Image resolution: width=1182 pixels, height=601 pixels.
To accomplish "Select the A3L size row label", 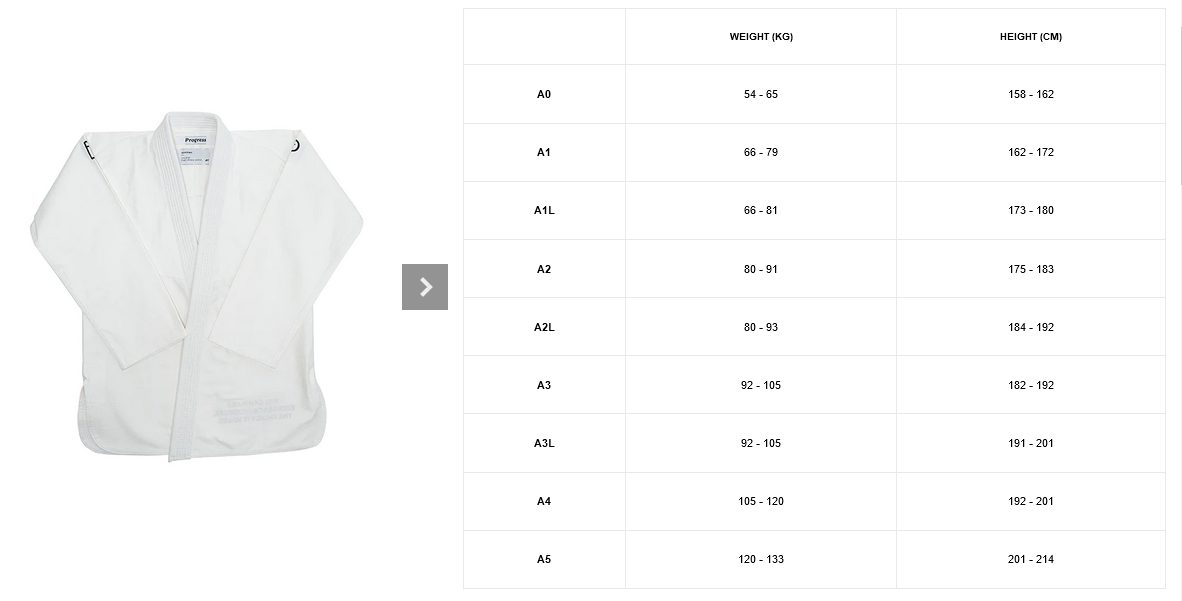I will click(x=544, y=443).
